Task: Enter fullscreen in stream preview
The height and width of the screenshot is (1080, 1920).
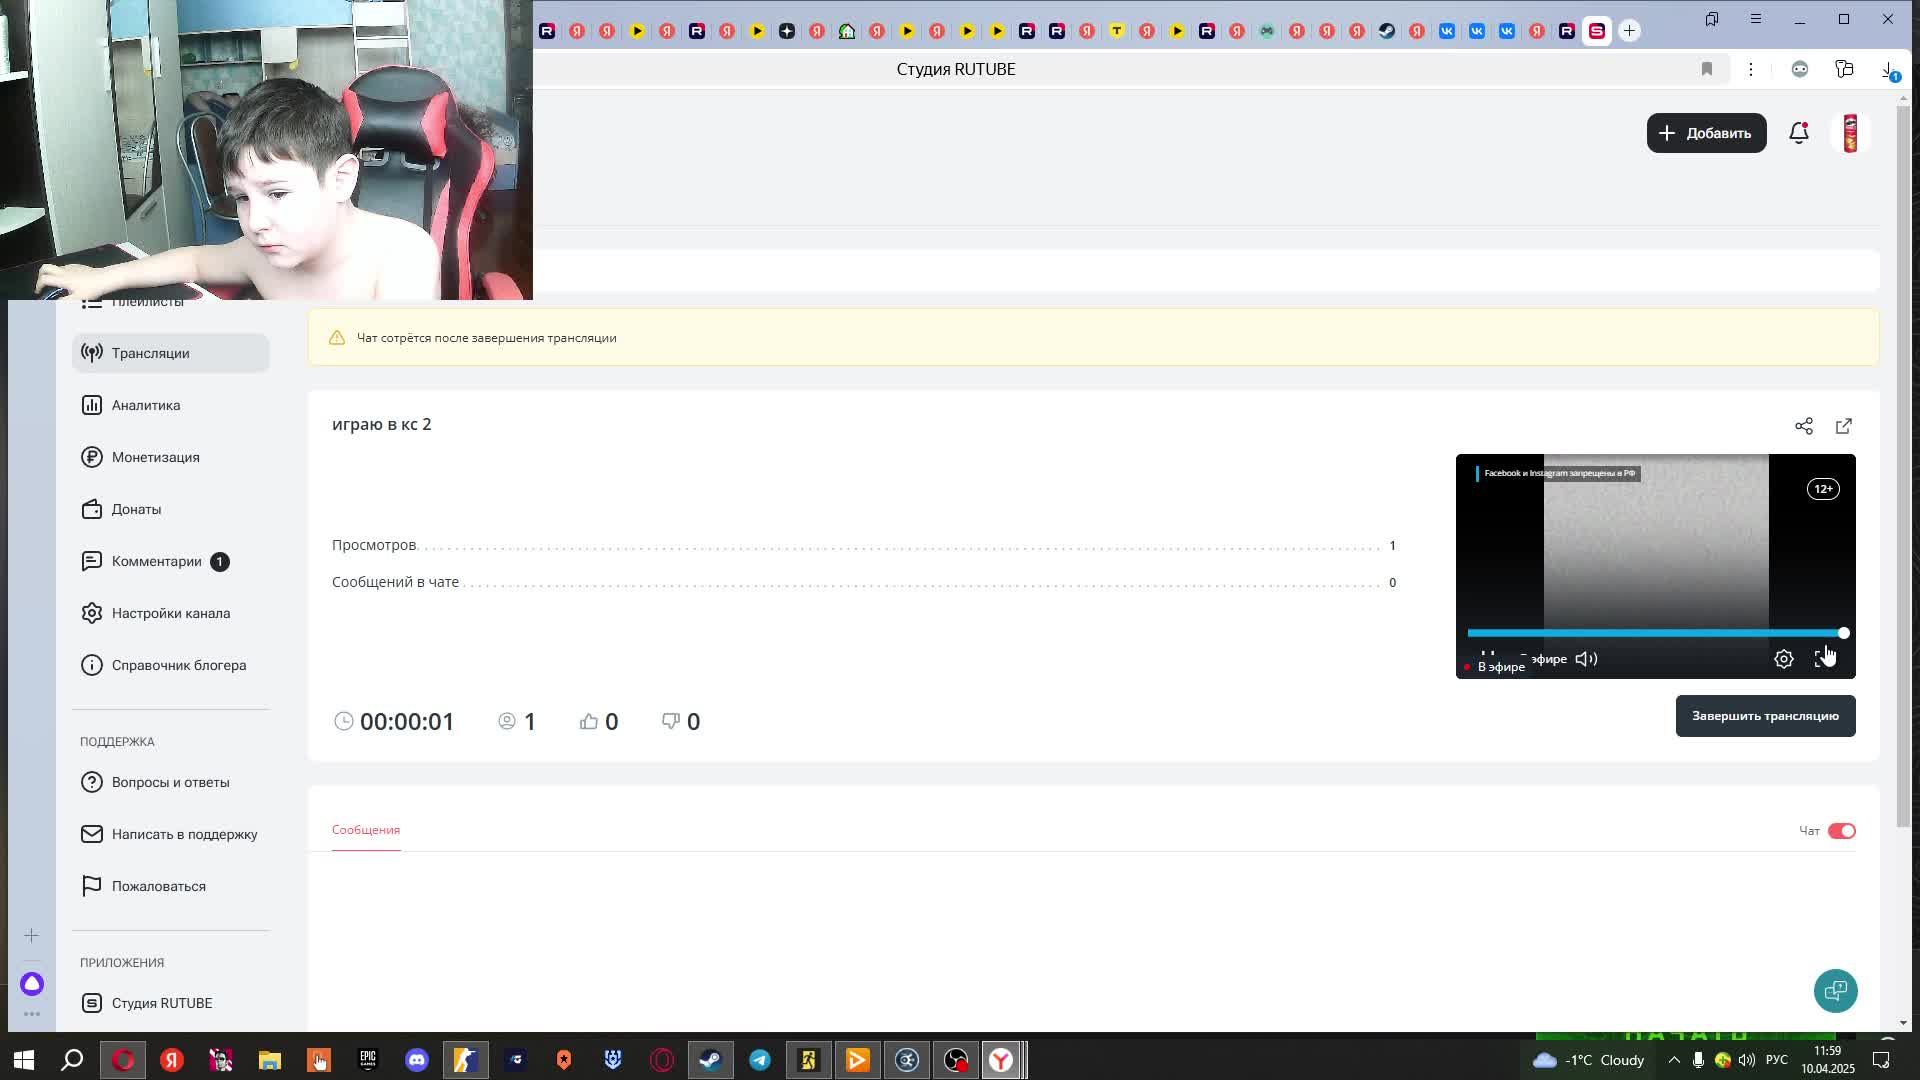Action: (1823, 660)
